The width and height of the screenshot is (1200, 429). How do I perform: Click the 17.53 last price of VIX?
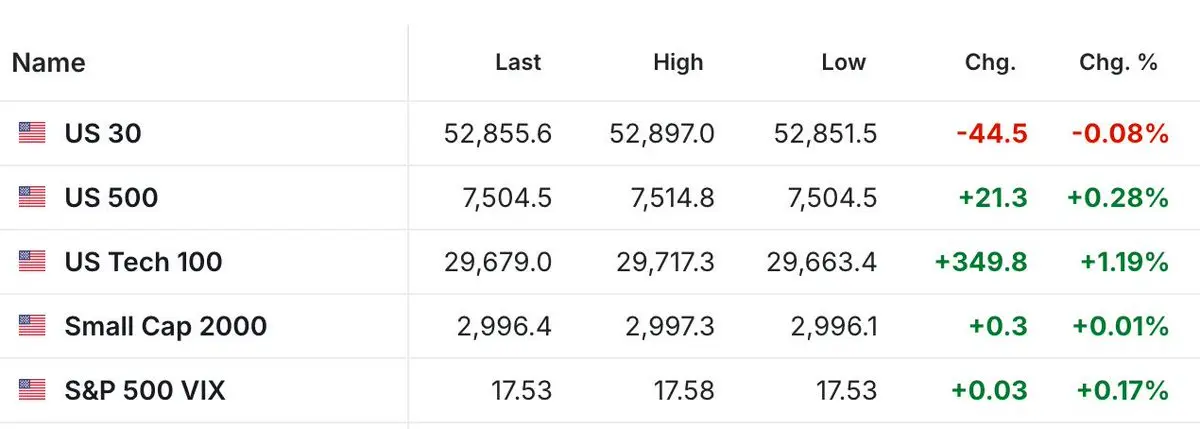521,390
